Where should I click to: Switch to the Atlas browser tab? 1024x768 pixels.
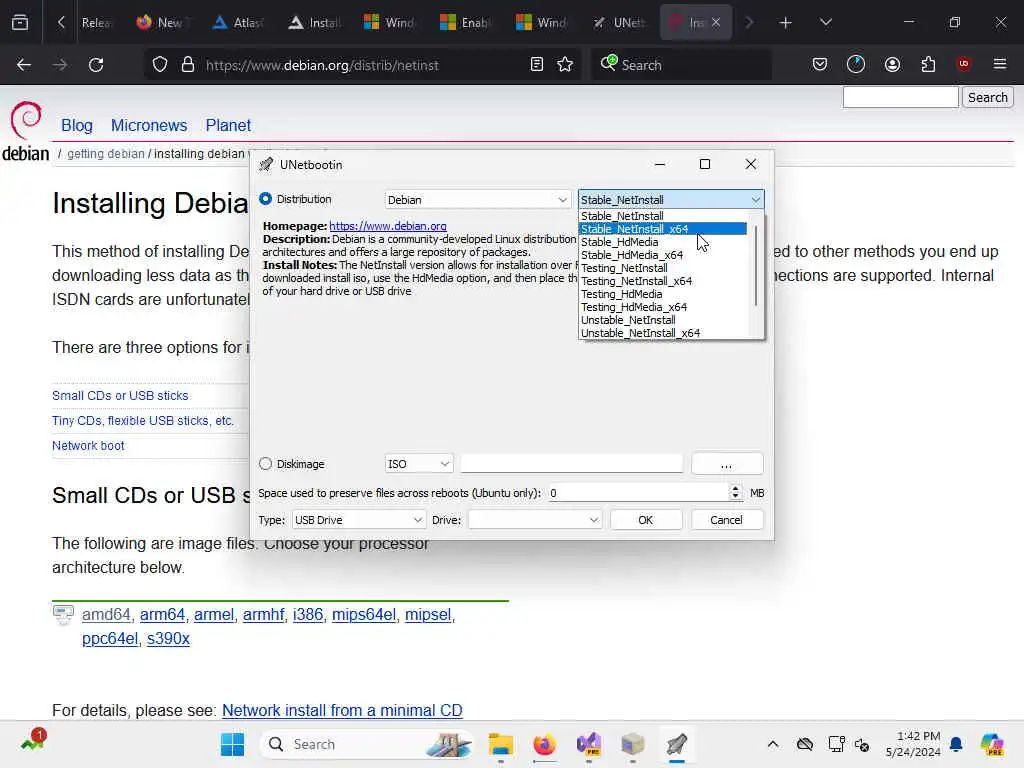pyautogui.click(x=240, y=23)
